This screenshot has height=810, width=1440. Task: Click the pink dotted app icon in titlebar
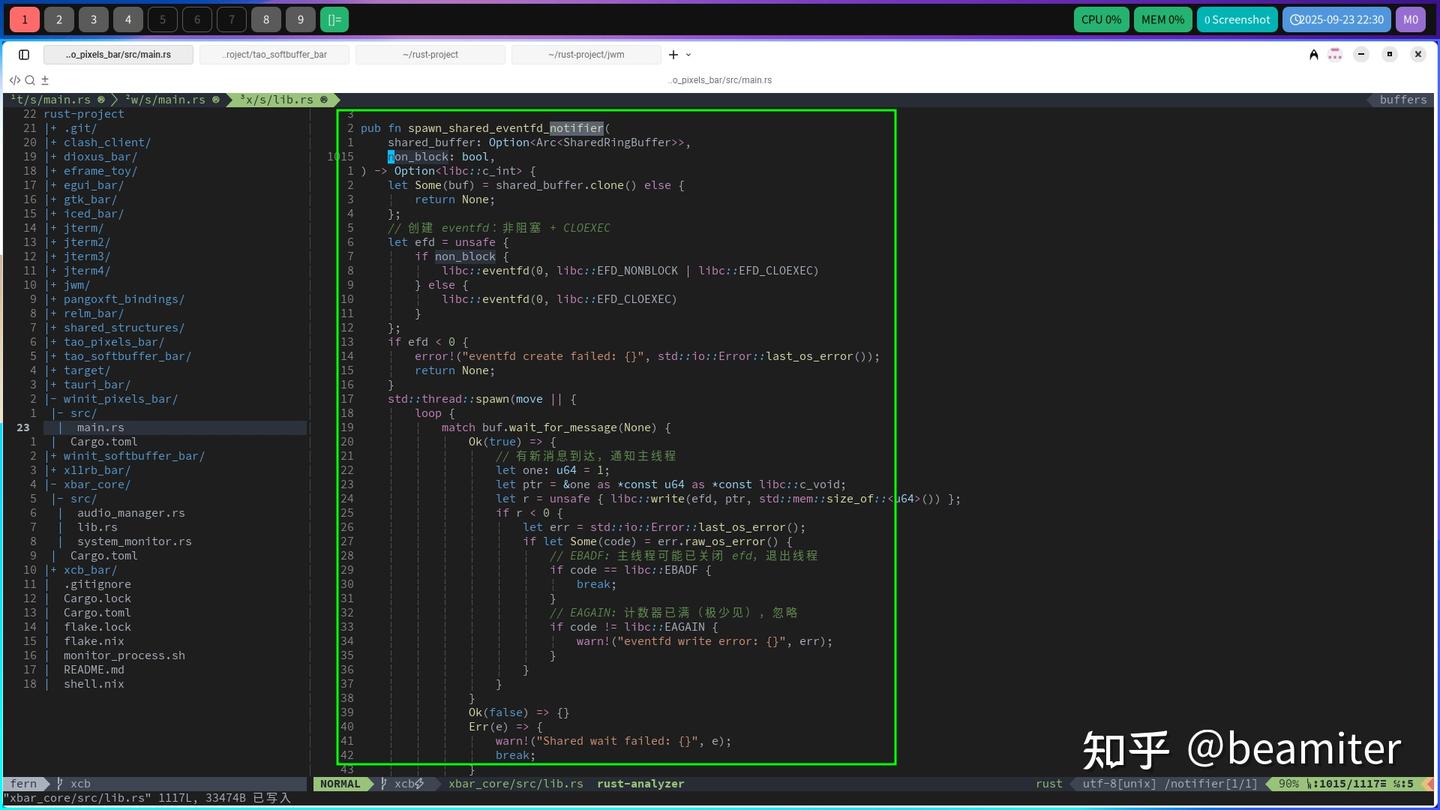click(1334, 55)
